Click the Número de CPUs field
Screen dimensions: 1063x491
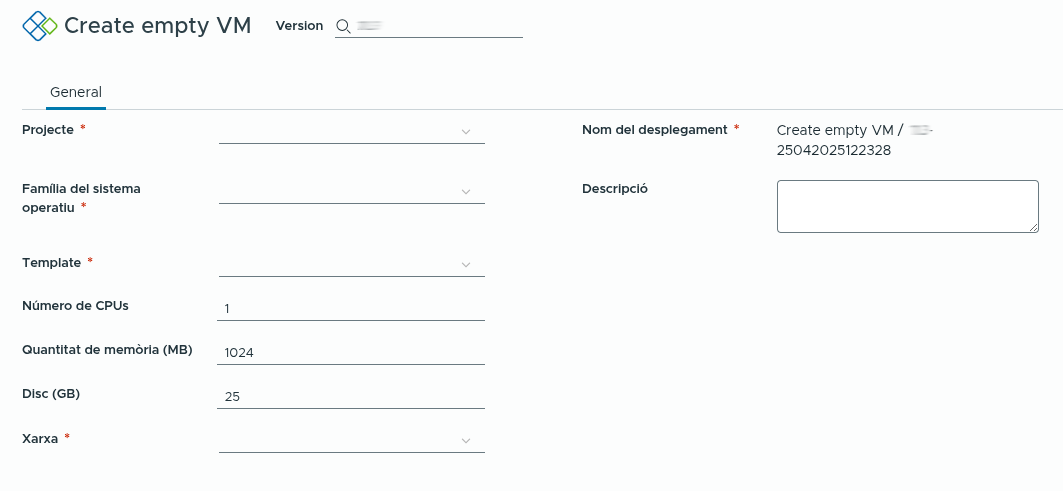tap(351, 309)
